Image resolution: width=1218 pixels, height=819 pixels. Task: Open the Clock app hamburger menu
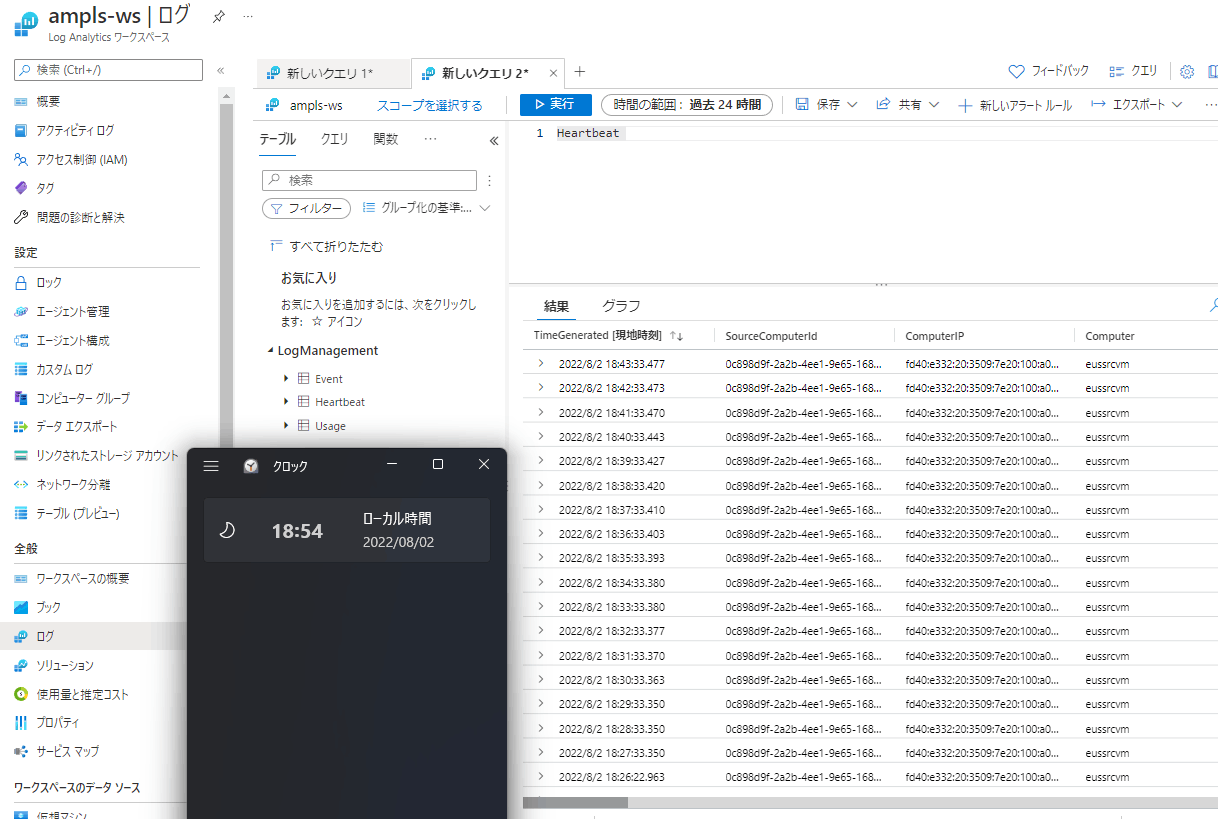pyautogui.click(x=211, y=466)
